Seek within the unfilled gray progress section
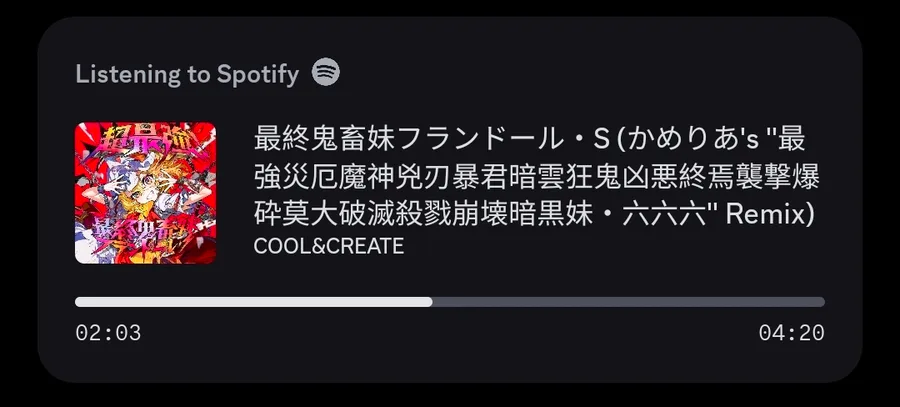The width and height of the screenshot is (900, 407). (x=629, y=302)
